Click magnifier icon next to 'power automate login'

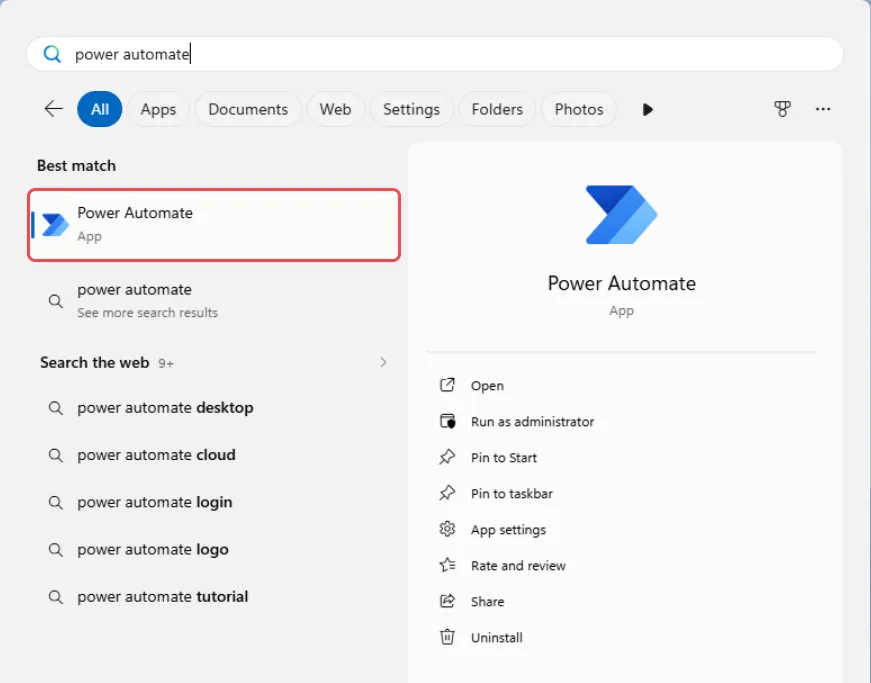pos(56,503)
